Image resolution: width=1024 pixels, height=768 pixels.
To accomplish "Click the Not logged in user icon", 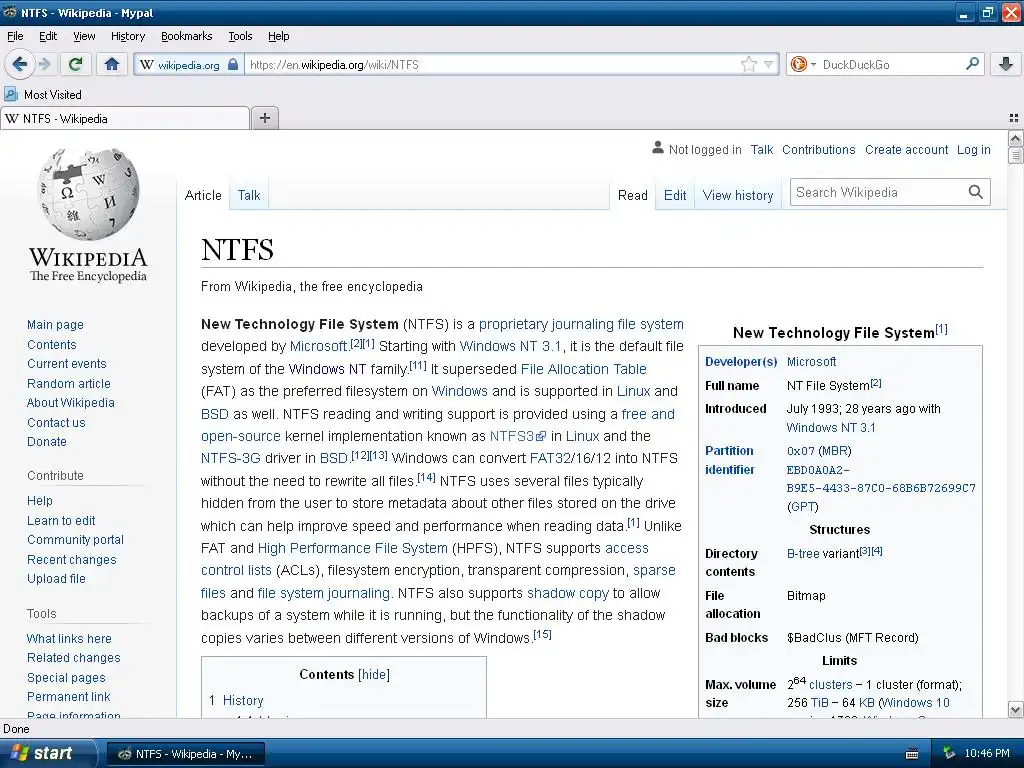I will (x=658, y=148).
